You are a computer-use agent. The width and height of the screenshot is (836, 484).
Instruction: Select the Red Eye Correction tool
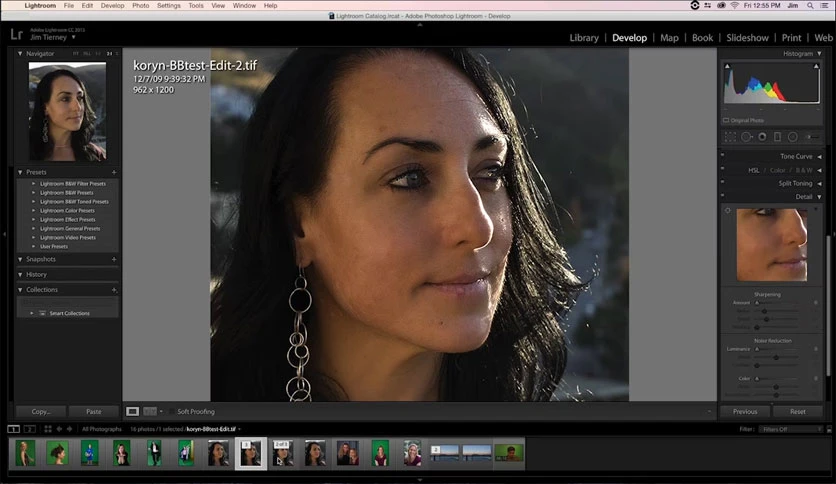click(762, 137)
